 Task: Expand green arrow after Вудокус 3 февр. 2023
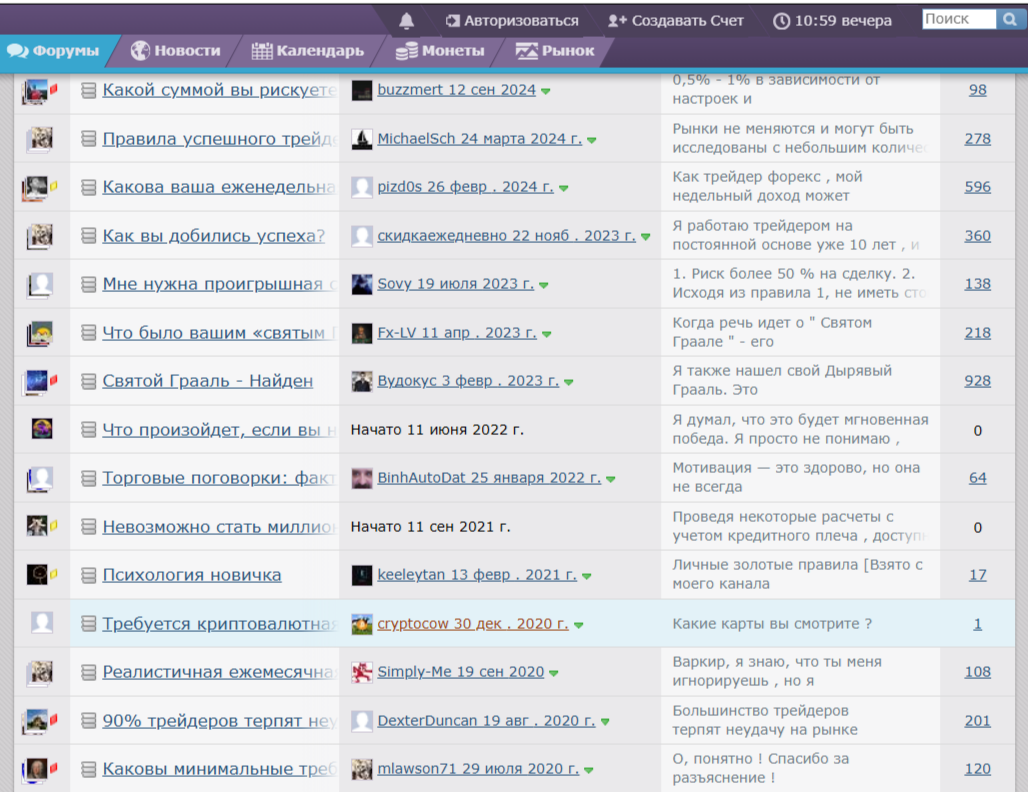click(x=568, y=382)
